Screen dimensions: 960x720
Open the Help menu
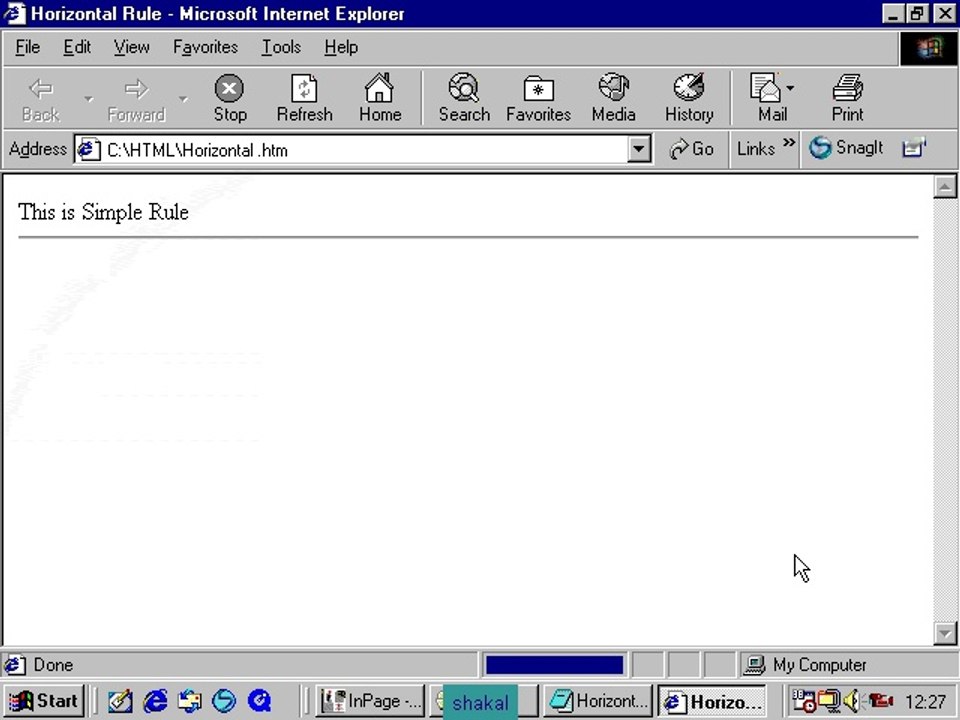pyautogui.click(x=341, y=47)
